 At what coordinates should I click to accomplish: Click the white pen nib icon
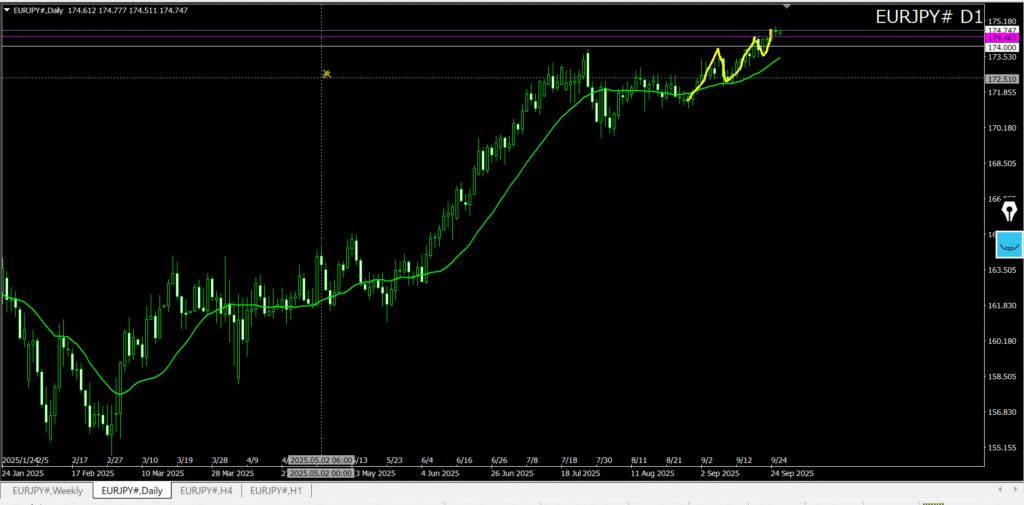tap(1009, 211)
